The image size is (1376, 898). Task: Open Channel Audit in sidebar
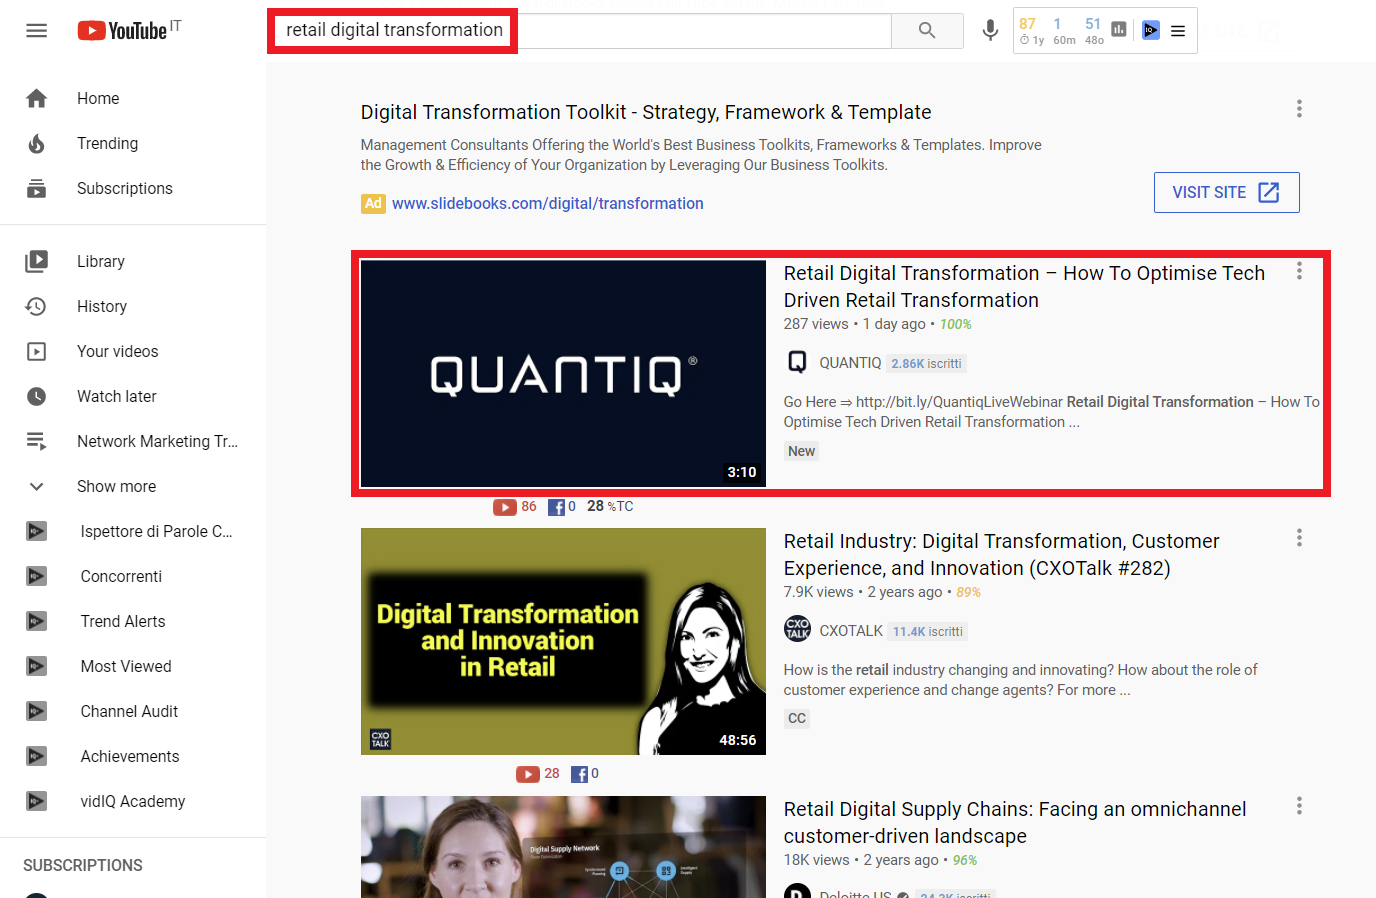(x=133, y=711)
